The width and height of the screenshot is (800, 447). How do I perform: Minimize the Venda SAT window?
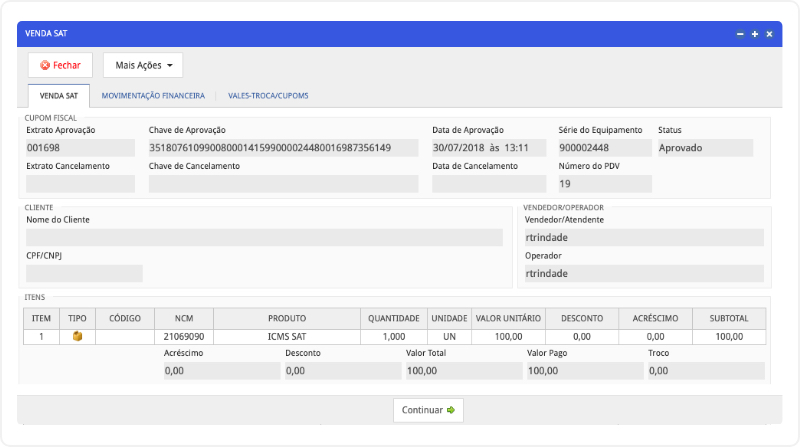click(740, 34)
